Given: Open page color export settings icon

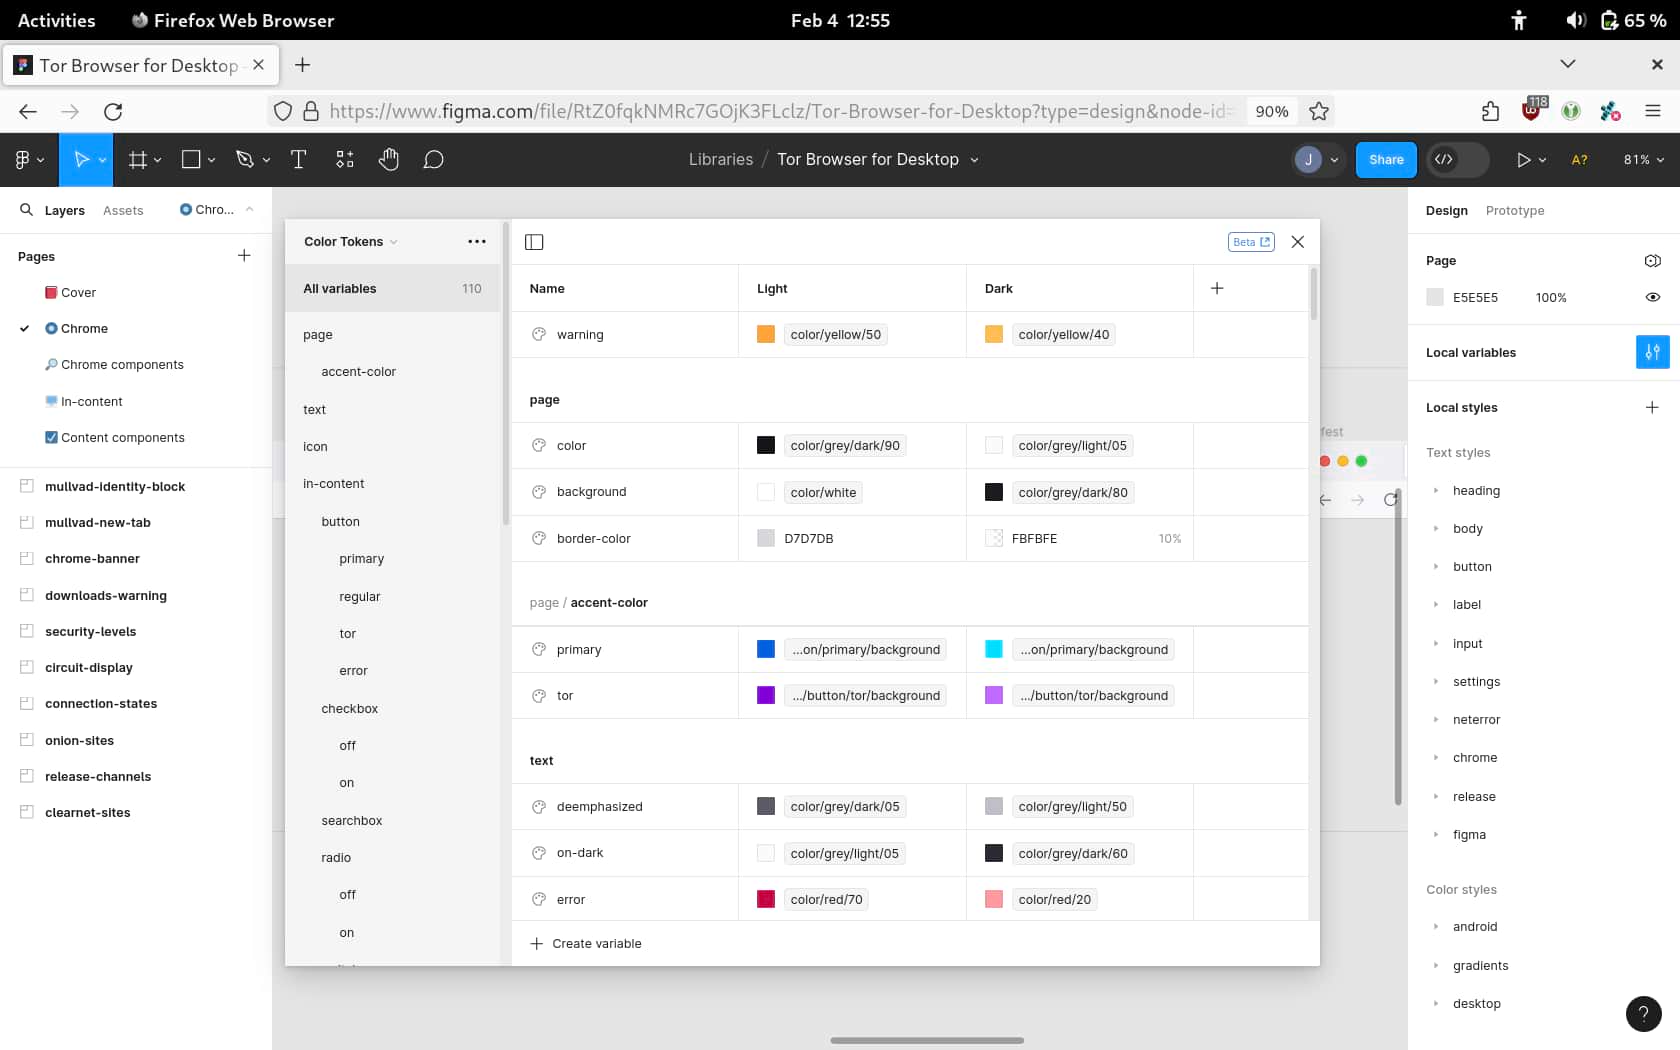Looking at the screenshot, I should point(1653,261).
